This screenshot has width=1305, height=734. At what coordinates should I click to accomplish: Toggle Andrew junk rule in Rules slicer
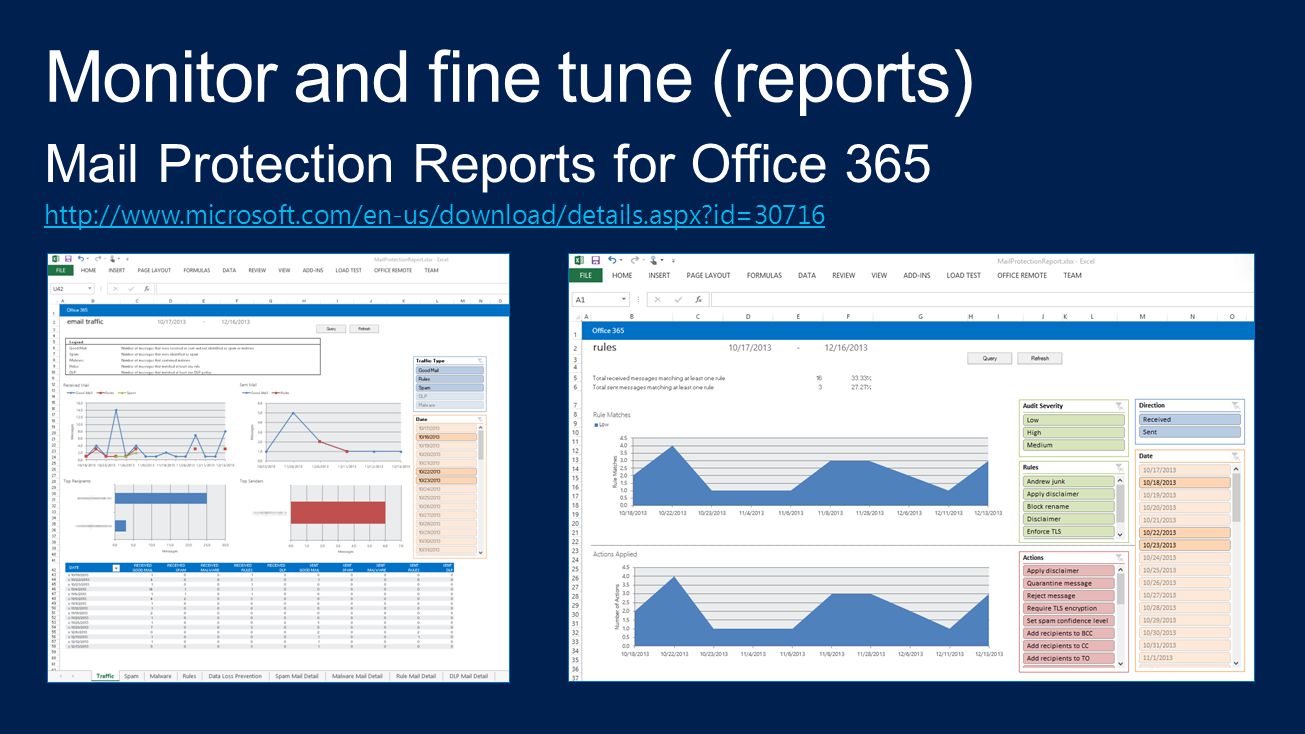(1069, 481)
